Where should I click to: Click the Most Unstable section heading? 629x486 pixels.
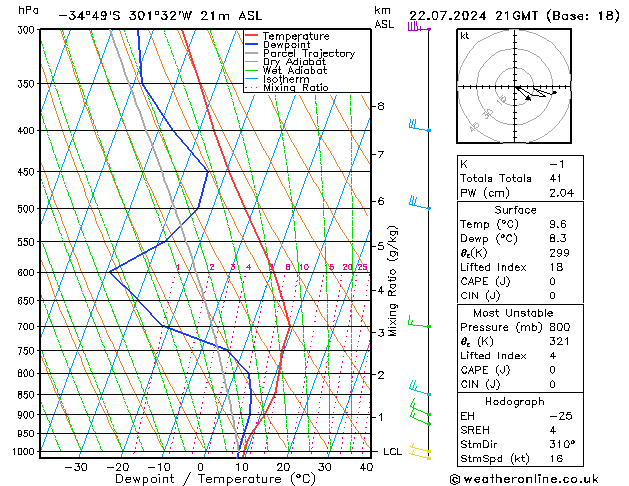pos(515,313)
